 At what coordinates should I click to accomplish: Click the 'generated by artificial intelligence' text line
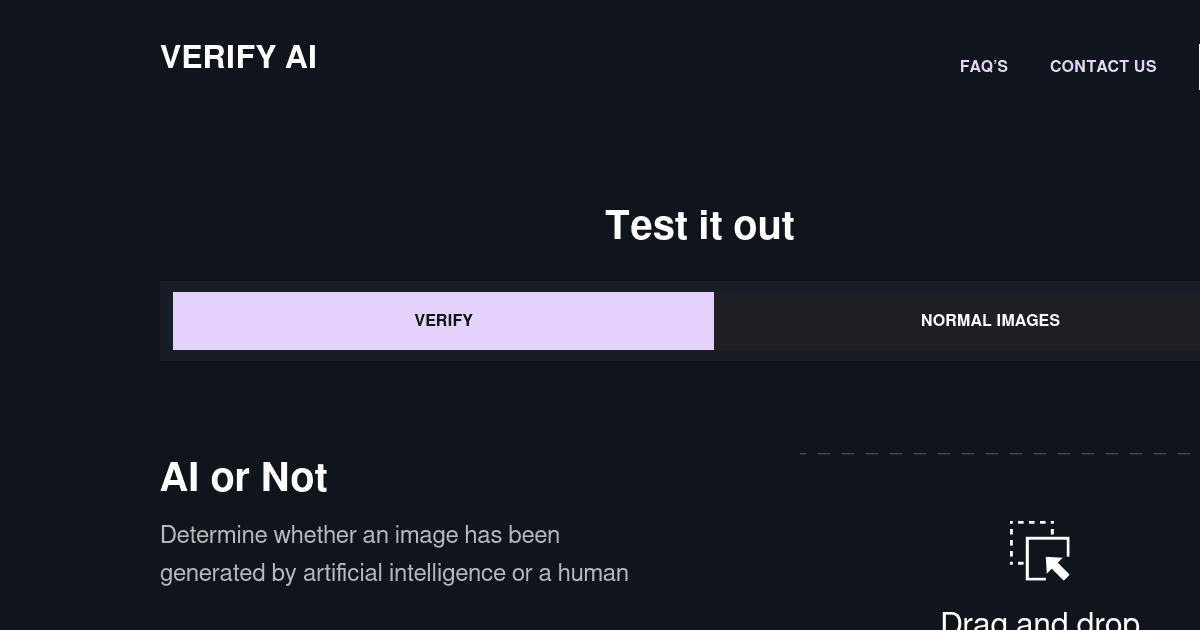(x=394, y=573)
